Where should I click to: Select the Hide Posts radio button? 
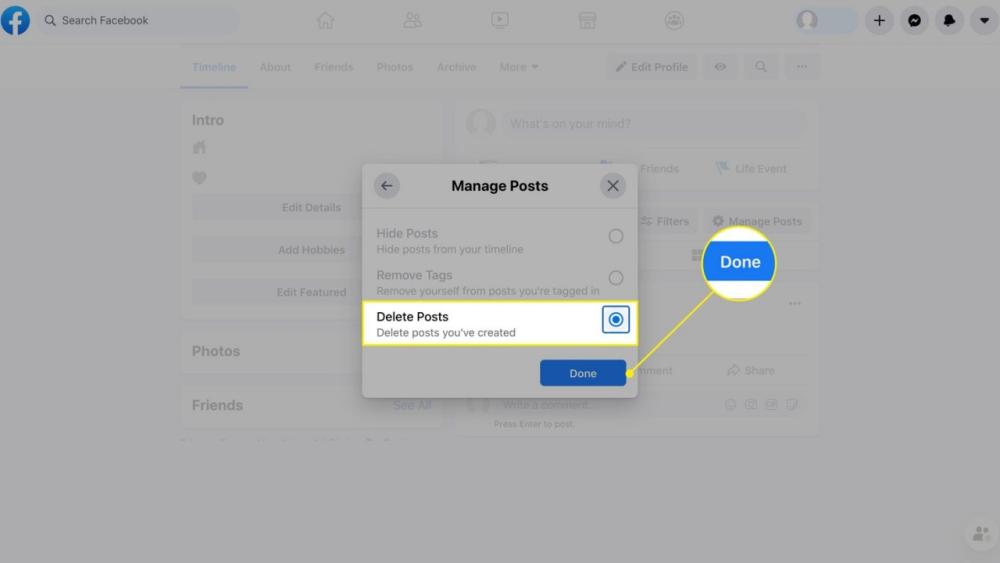(x=616, y=236)
